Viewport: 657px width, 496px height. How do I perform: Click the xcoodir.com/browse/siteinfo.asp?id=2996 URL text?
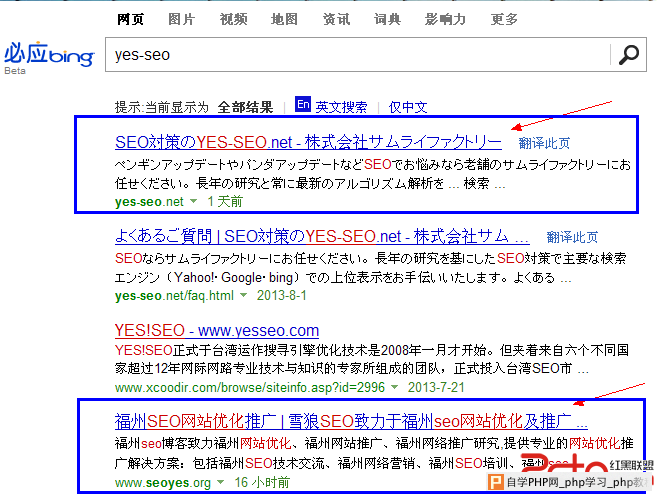(x=250, y=388)
